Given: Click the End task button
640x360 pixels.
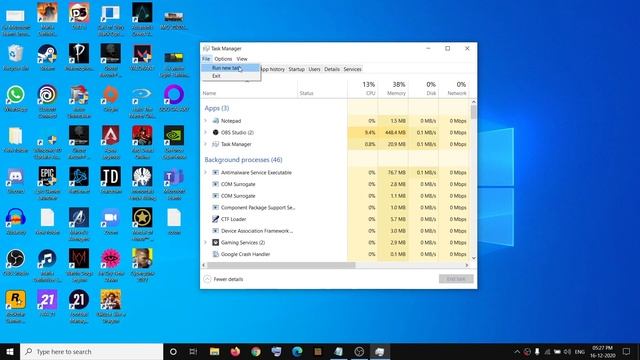Looking at the screenshot, I should click(456, 279).
